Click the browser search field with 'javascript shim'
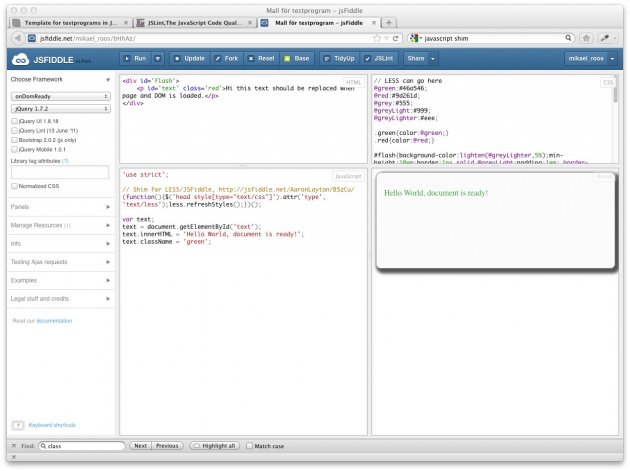This screenshot has height=471, width=630. pos(493,39)
